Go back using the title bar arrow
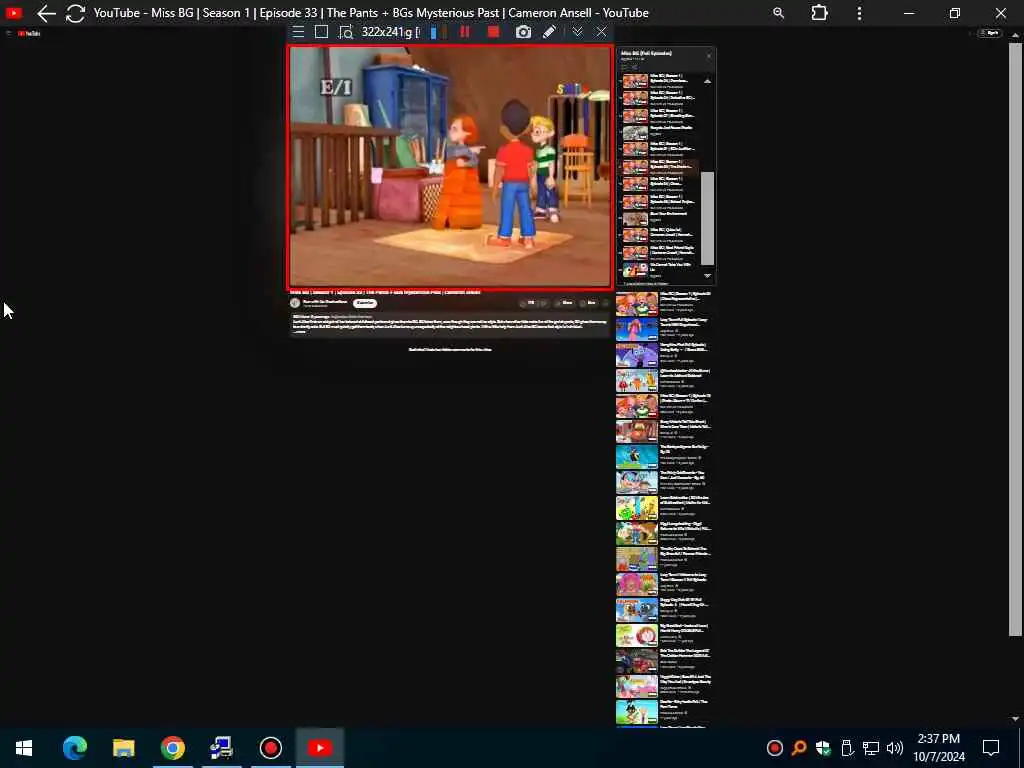Screen dimensions: 1024x768 46,13
